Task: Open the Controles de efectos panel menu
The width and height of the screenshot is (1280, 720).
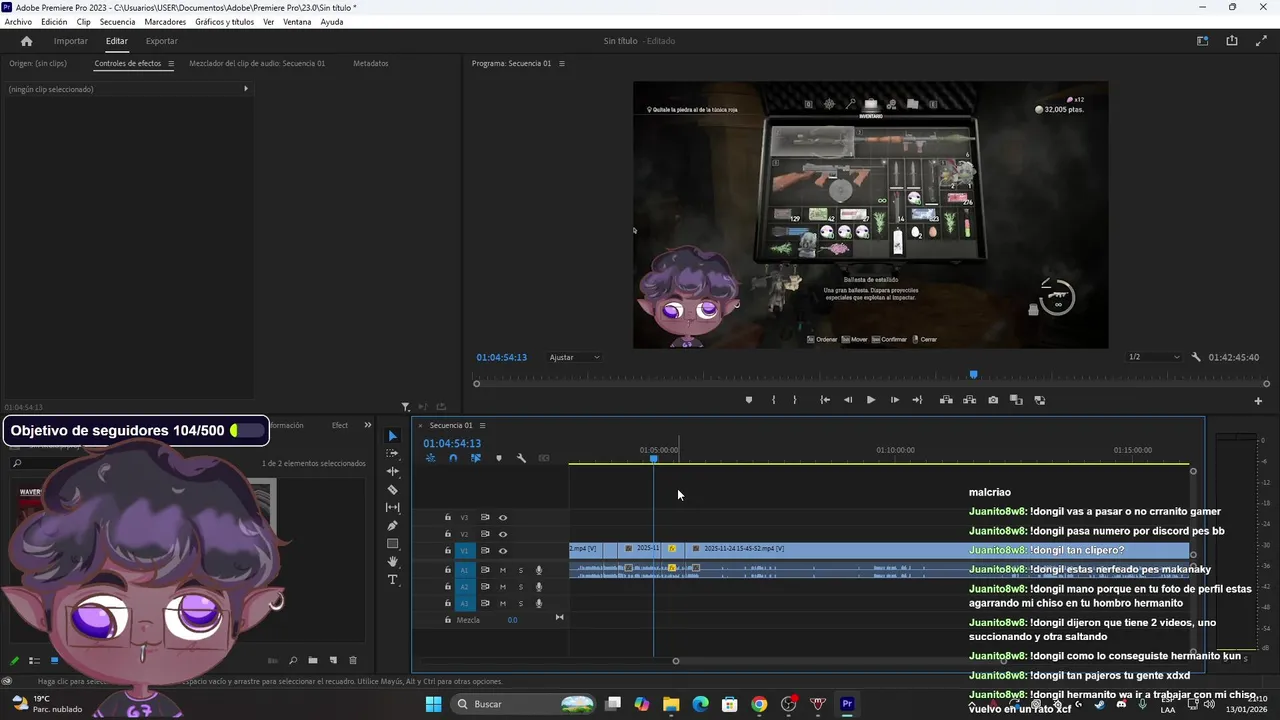Action: click(171, 63)
